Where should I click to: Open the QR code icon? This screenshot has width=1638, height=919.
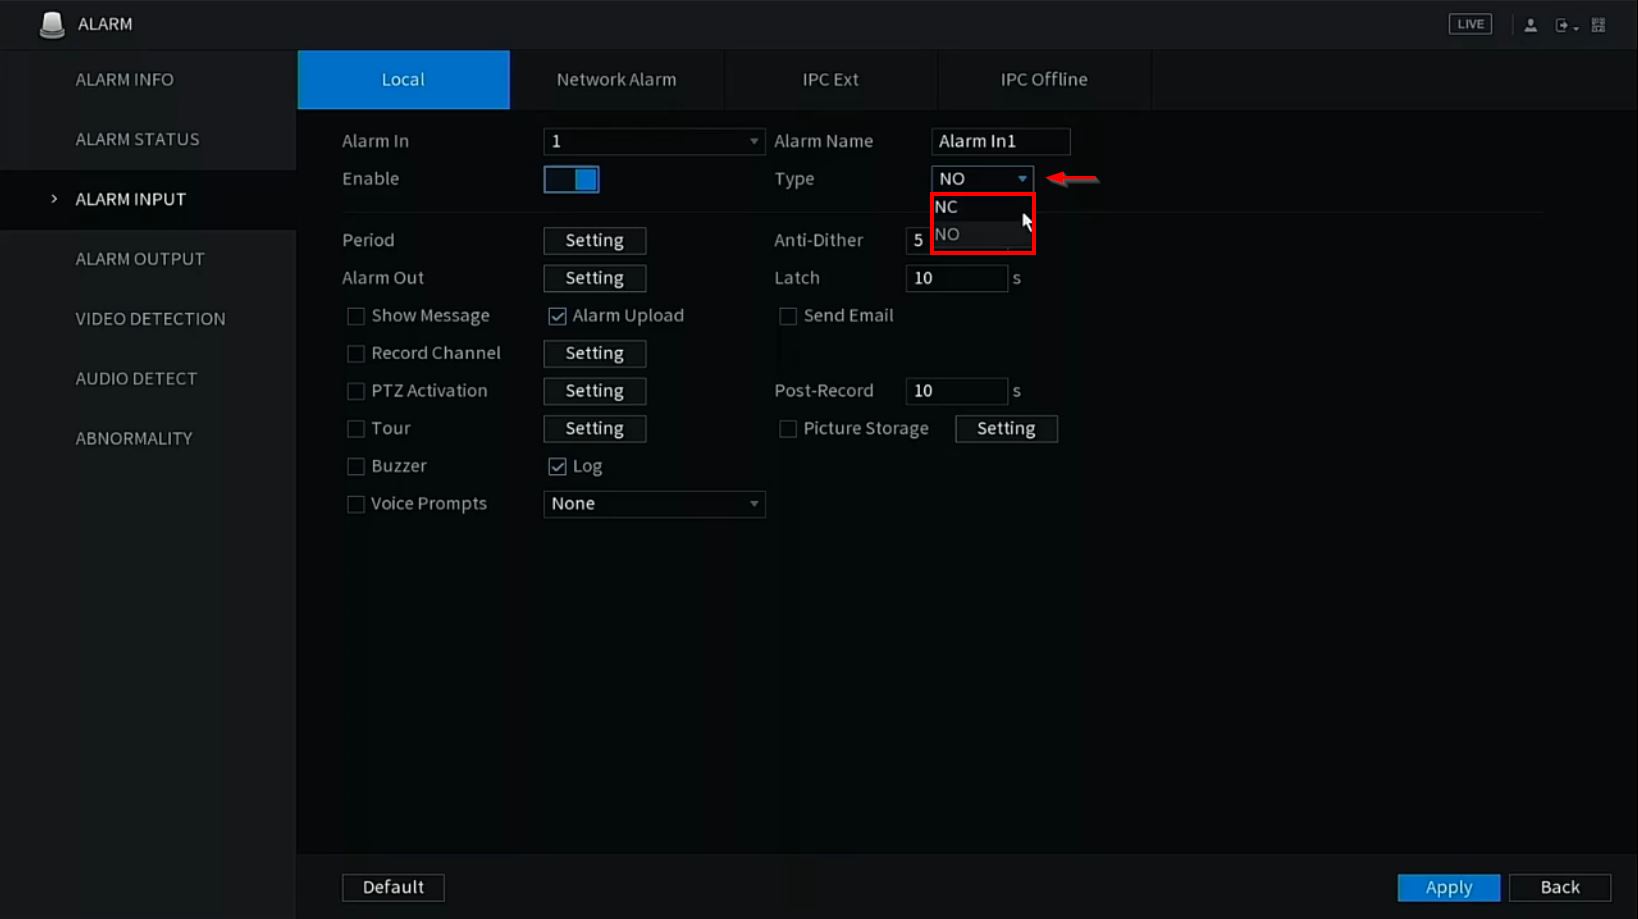pos(1598,25)
